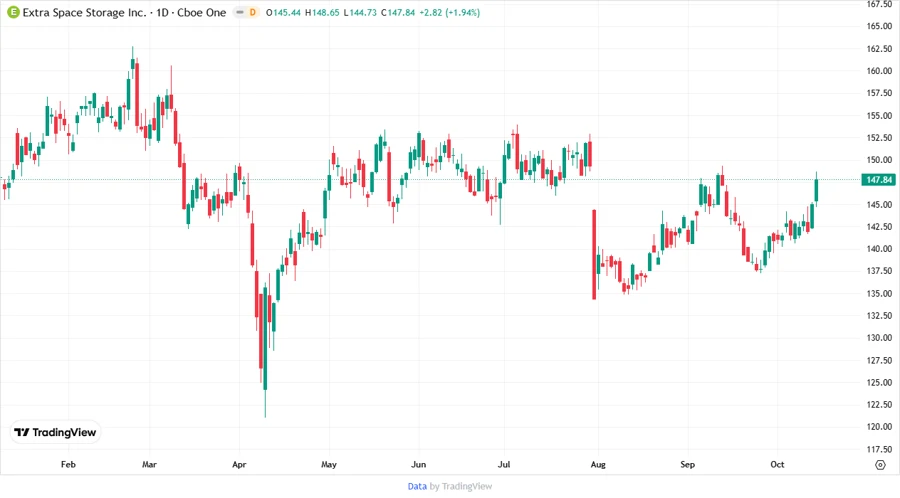Click the Aug label on time axis

(598, 464)
